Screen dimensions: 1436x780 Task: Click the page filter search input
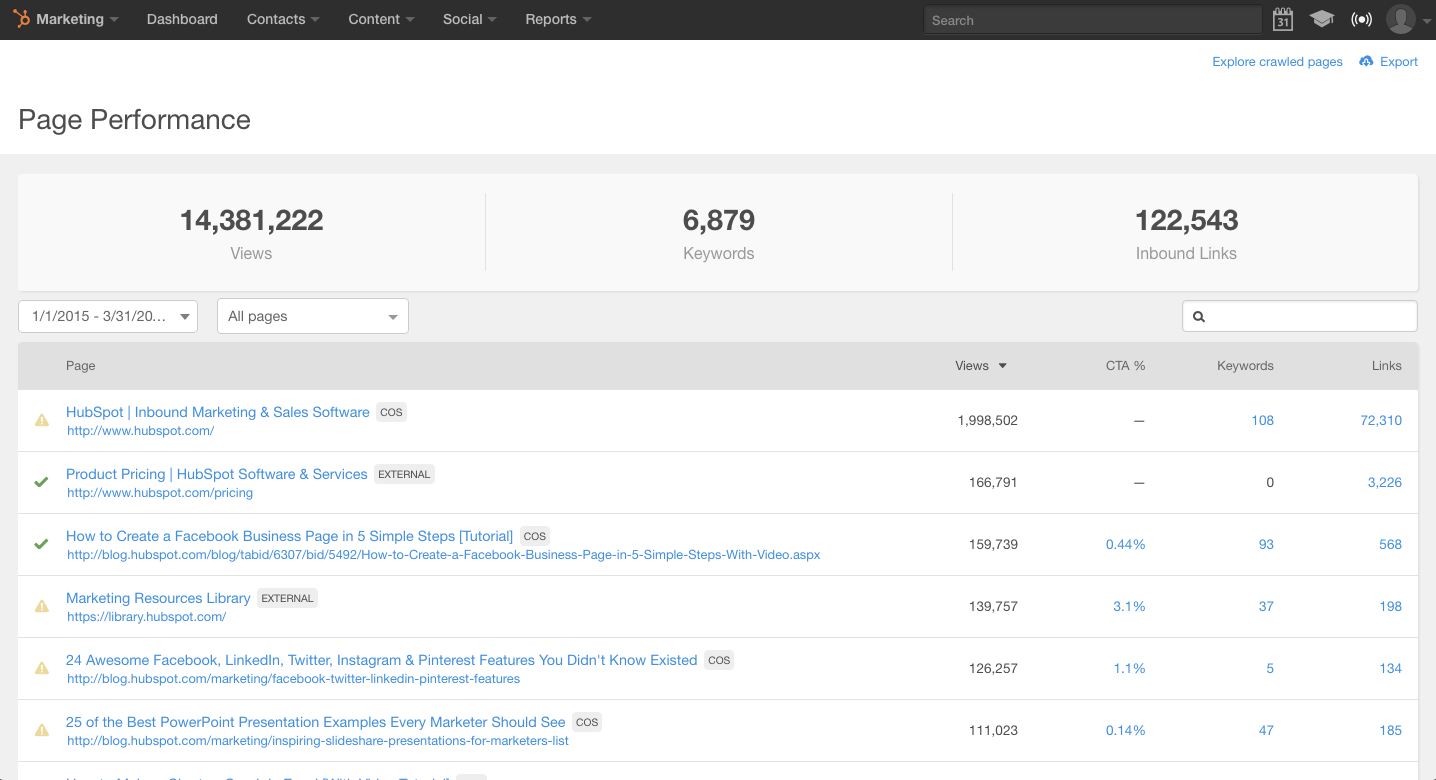(x=1299, y=316)
